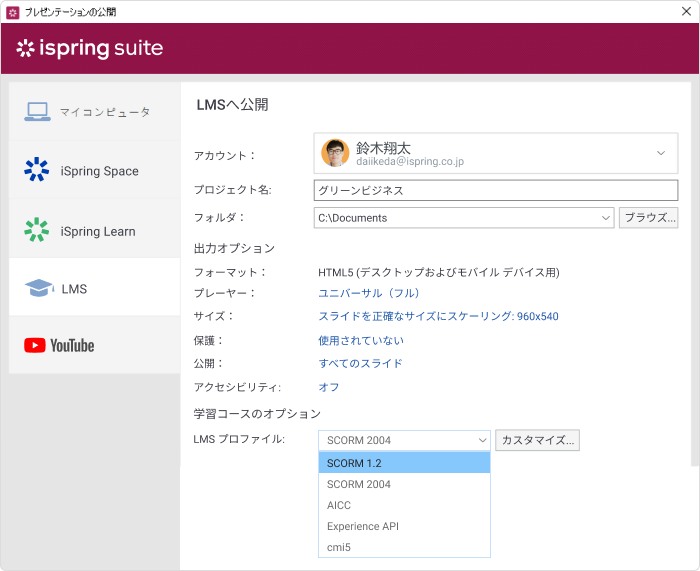Select AICC profile option
The image size is (700, 571).
pyautogui.click(x=404, y=505)
